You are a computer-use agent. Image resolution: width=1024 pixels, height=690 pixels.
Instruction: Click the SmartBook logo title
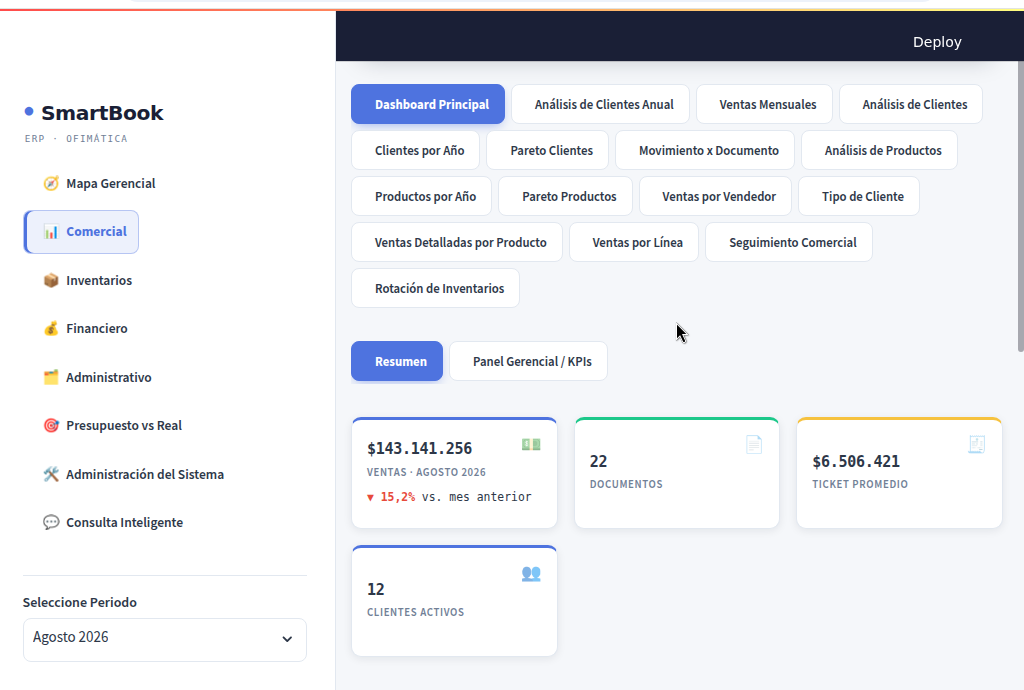coord(103,113)
